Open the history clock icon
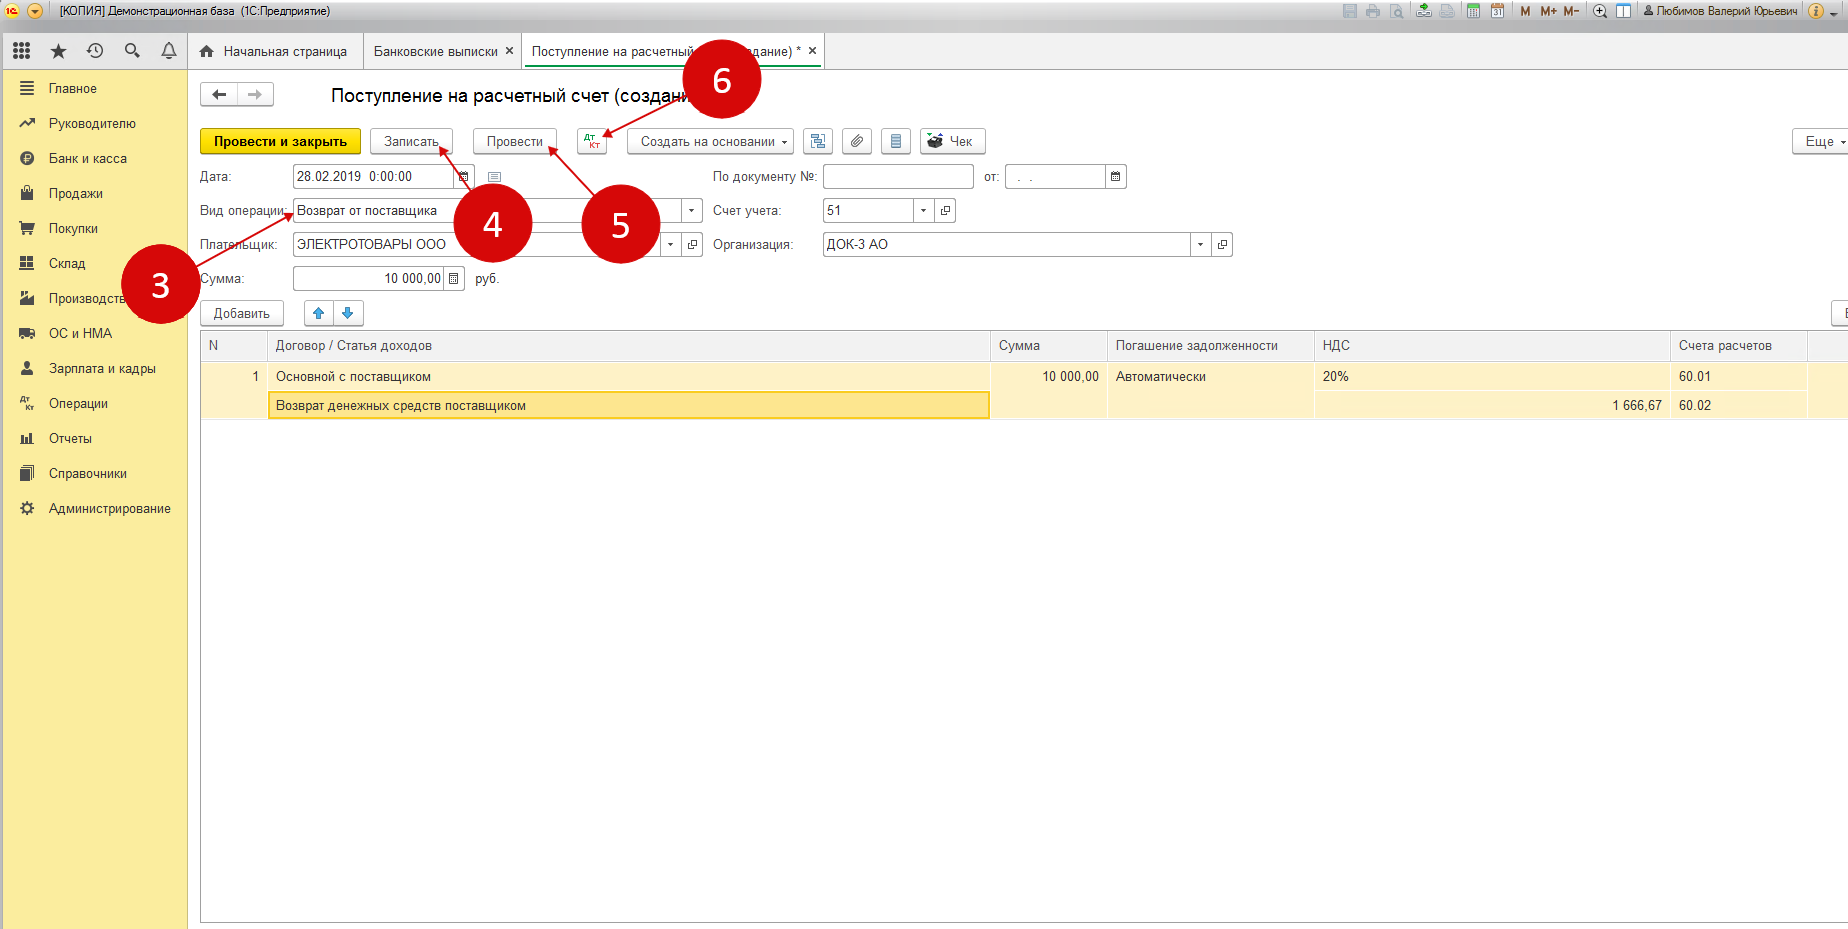Viewport: 1848px width, 929px height. click(x=95, y=51)
